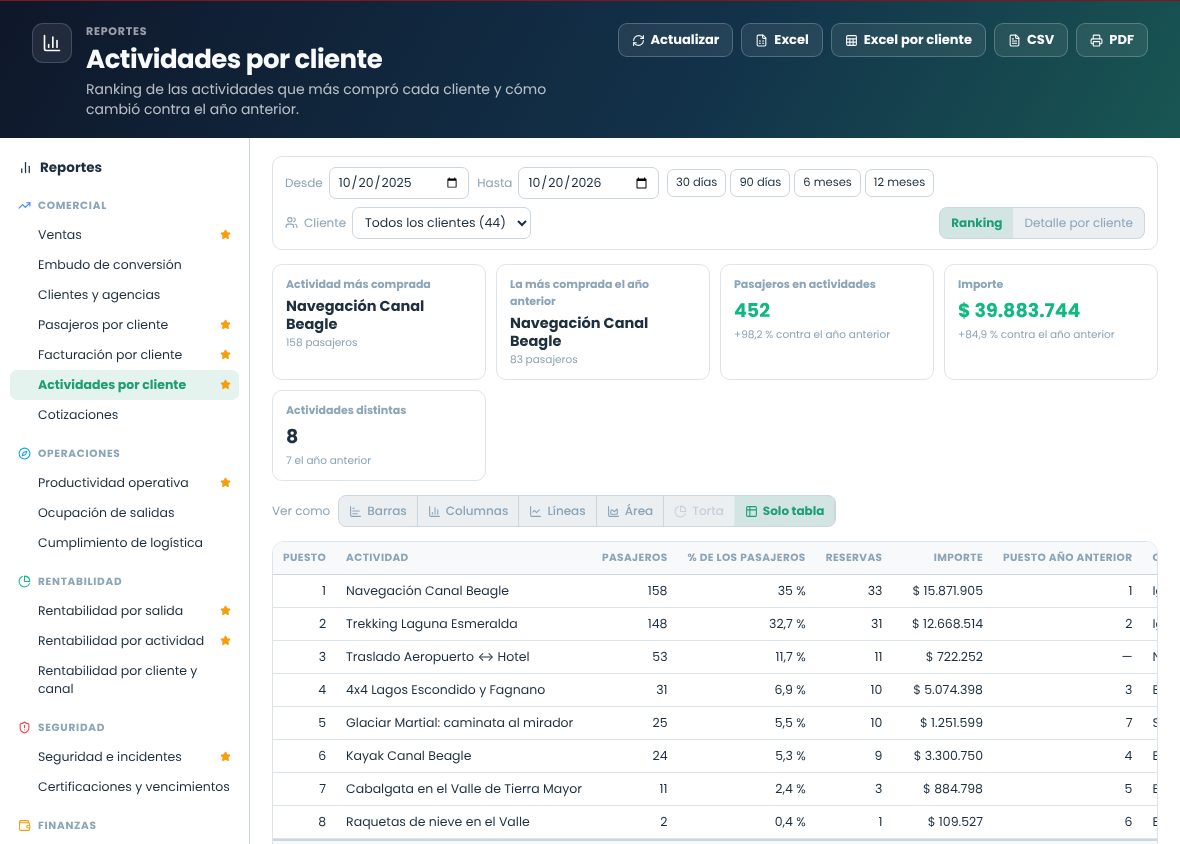Click the Comercial section trend icon
The image size is (1180, 844).
point(25,205)
